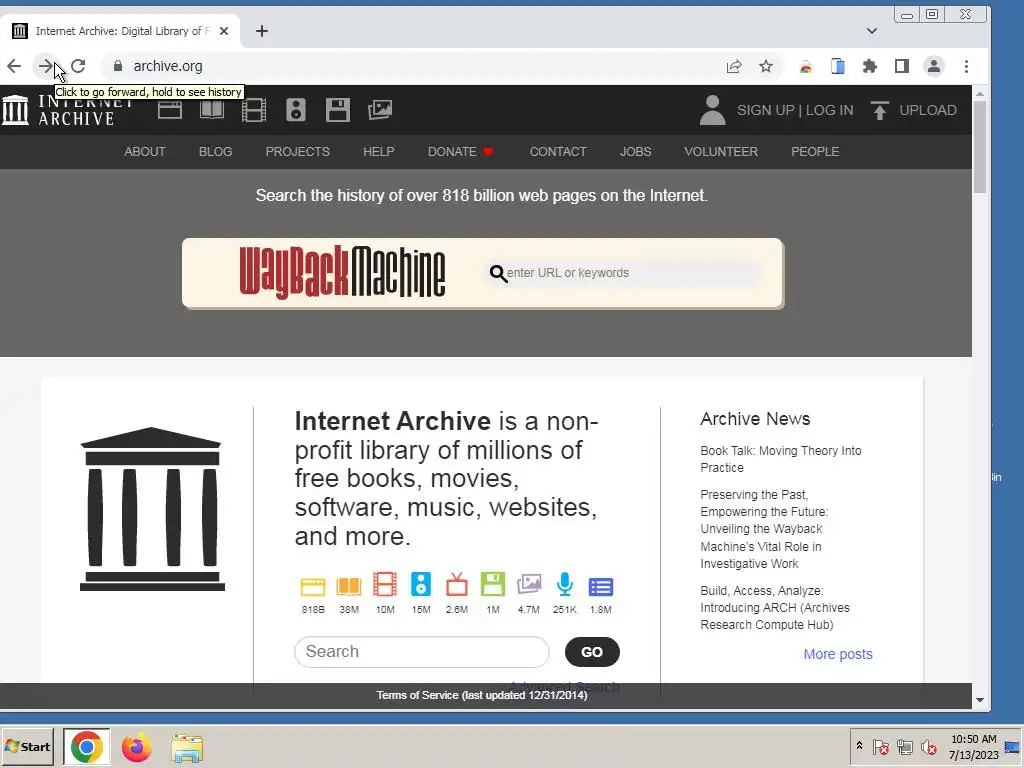
Task: Click the tray volume speaker icon
Action: [x=928, y=746]
